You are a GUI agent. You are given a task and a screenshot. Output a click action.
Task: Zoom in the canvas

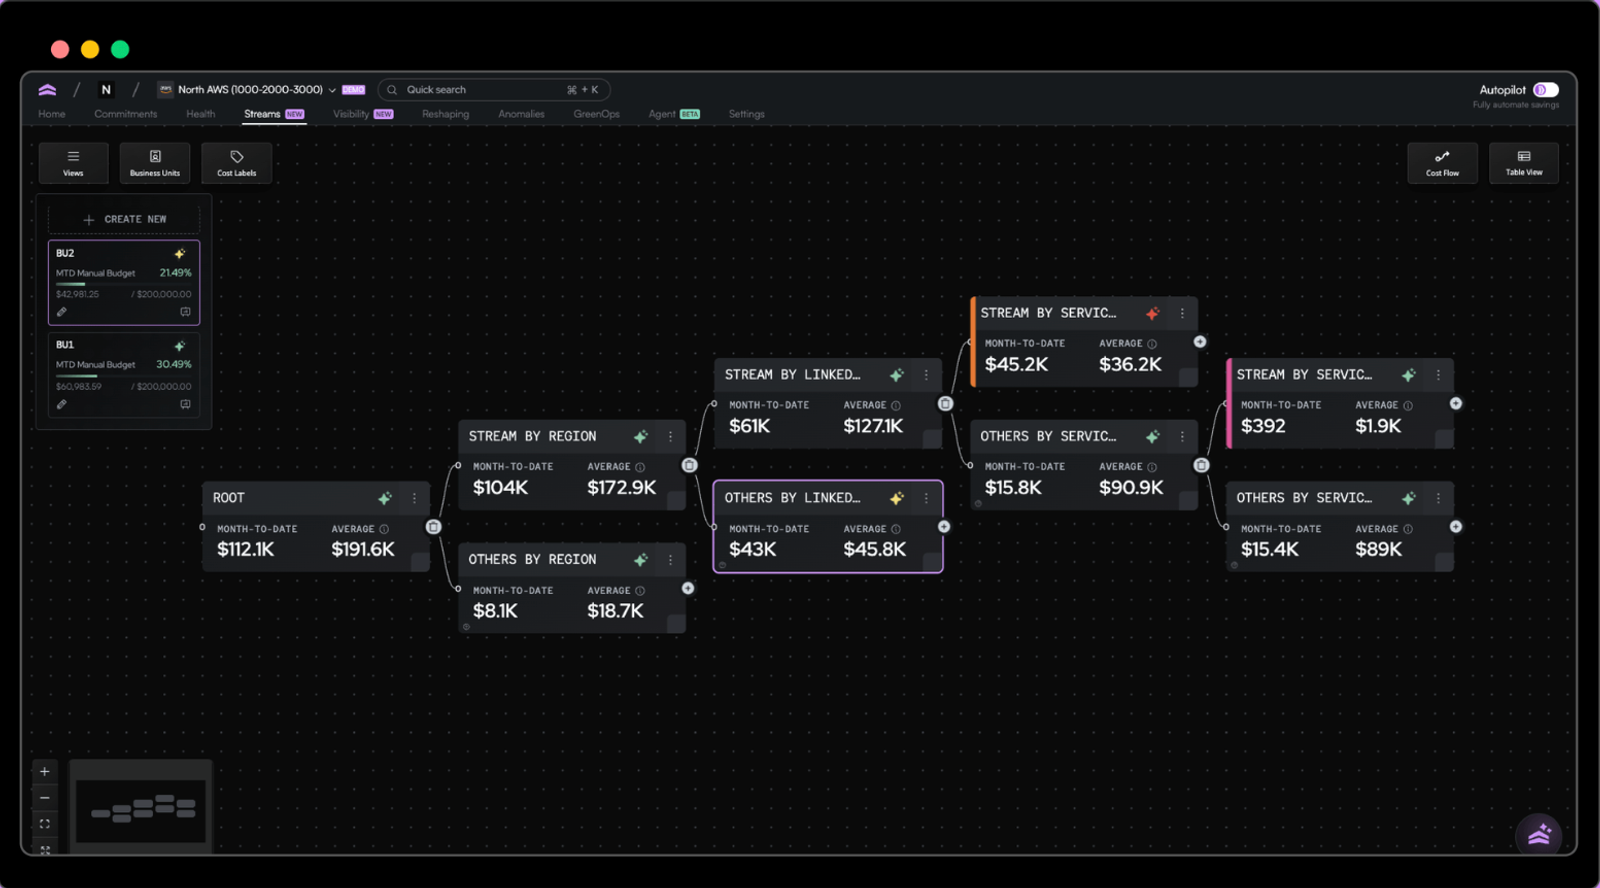(44, 771)
